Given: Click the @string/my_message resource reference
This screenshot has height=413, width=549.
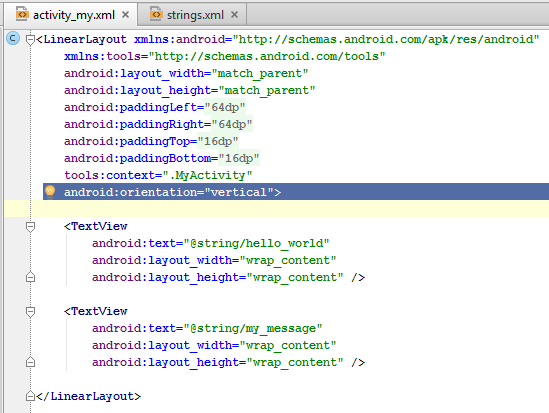Looking at the screenshot, I should coord(253,328).
